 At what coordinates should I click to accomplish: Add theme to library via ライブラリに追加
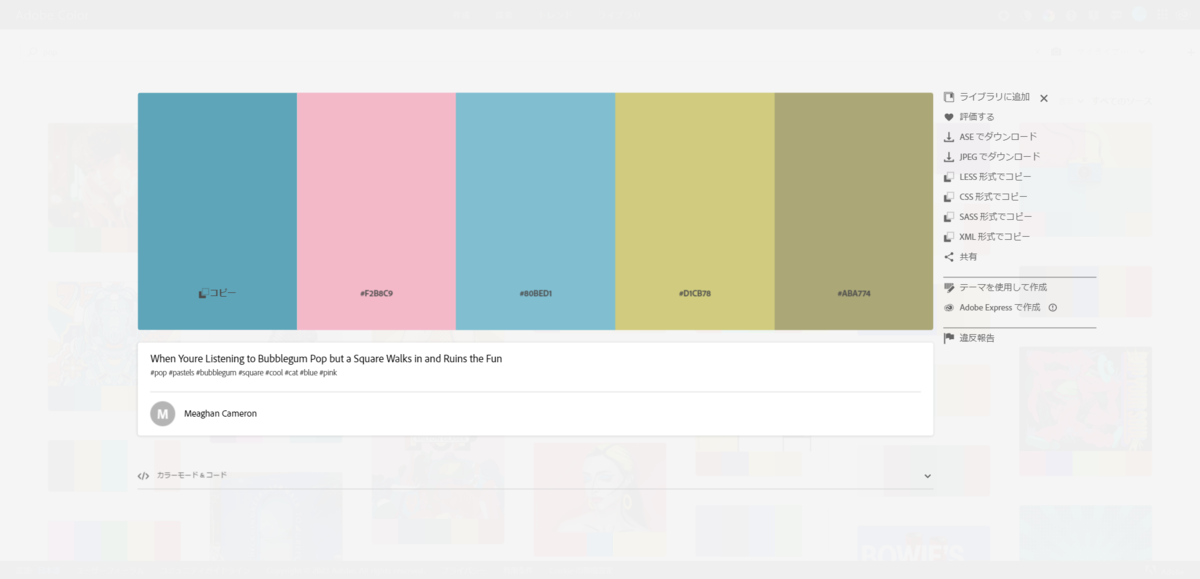[x=986, y=97]
